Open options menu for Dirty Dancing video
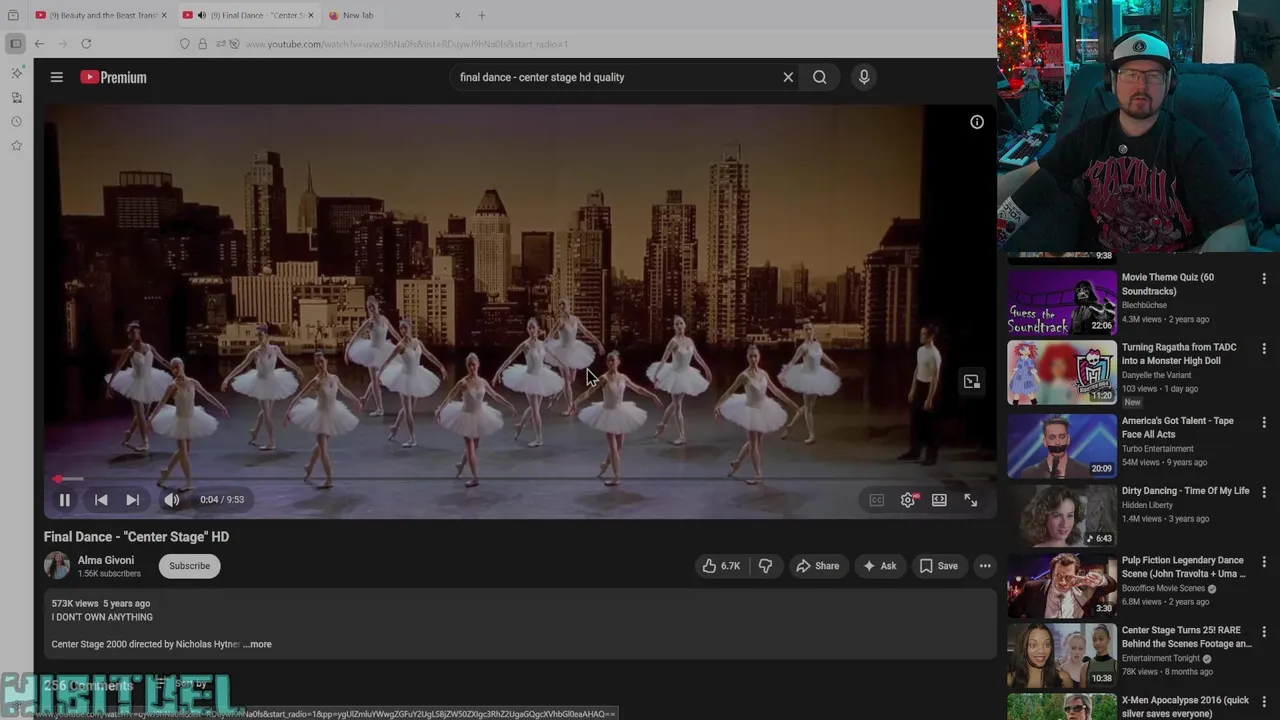1280x720 pixels. coord(1264,492)
